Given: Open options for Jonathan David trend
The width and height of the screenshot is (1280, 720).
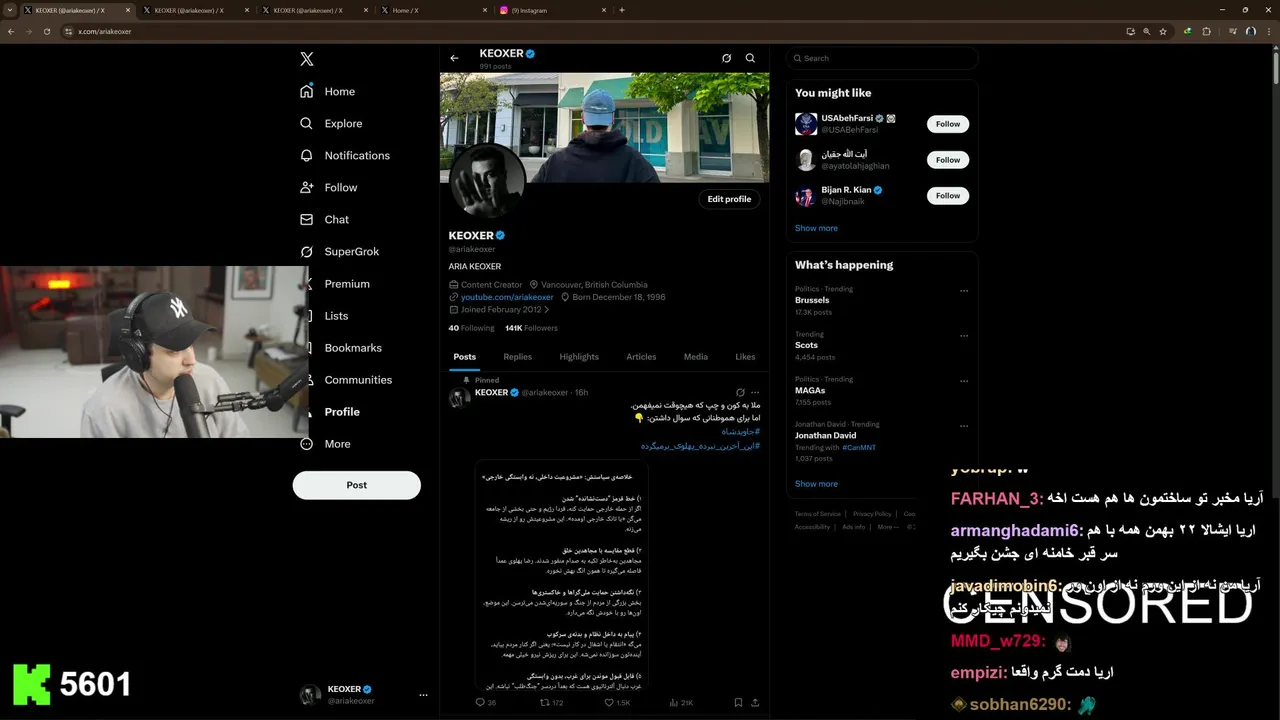Looking at the screenshot, I should (964, 426).
